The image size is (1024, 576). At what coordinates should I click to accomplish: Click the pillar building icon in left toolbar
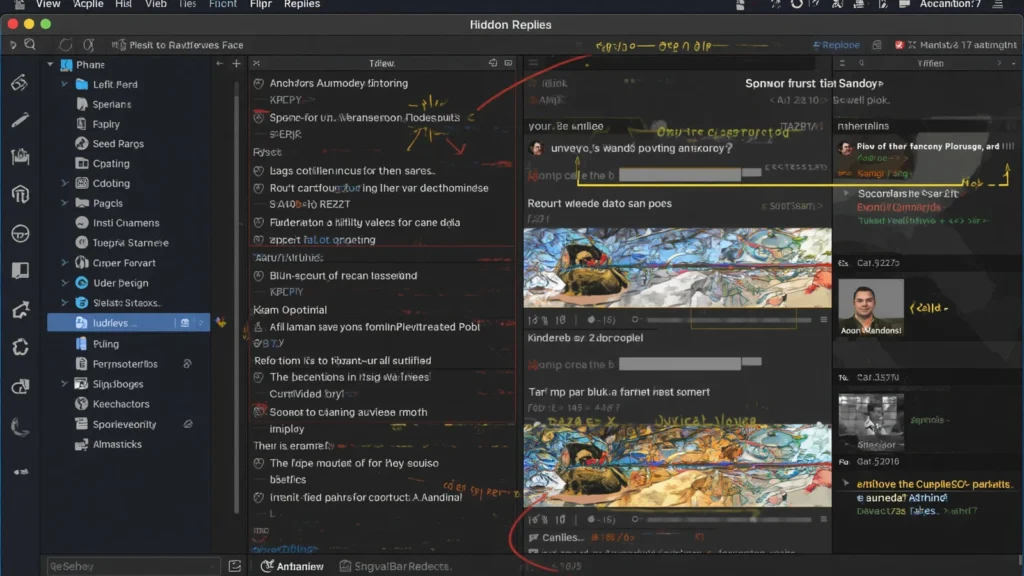(x=20, y=194)
